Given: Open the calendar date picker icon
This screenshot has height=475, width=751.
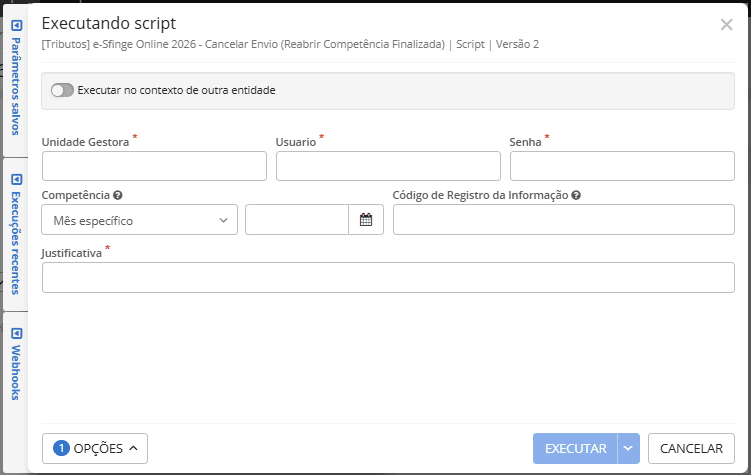Looking at the screenshot, I should (x=365, y=220).
